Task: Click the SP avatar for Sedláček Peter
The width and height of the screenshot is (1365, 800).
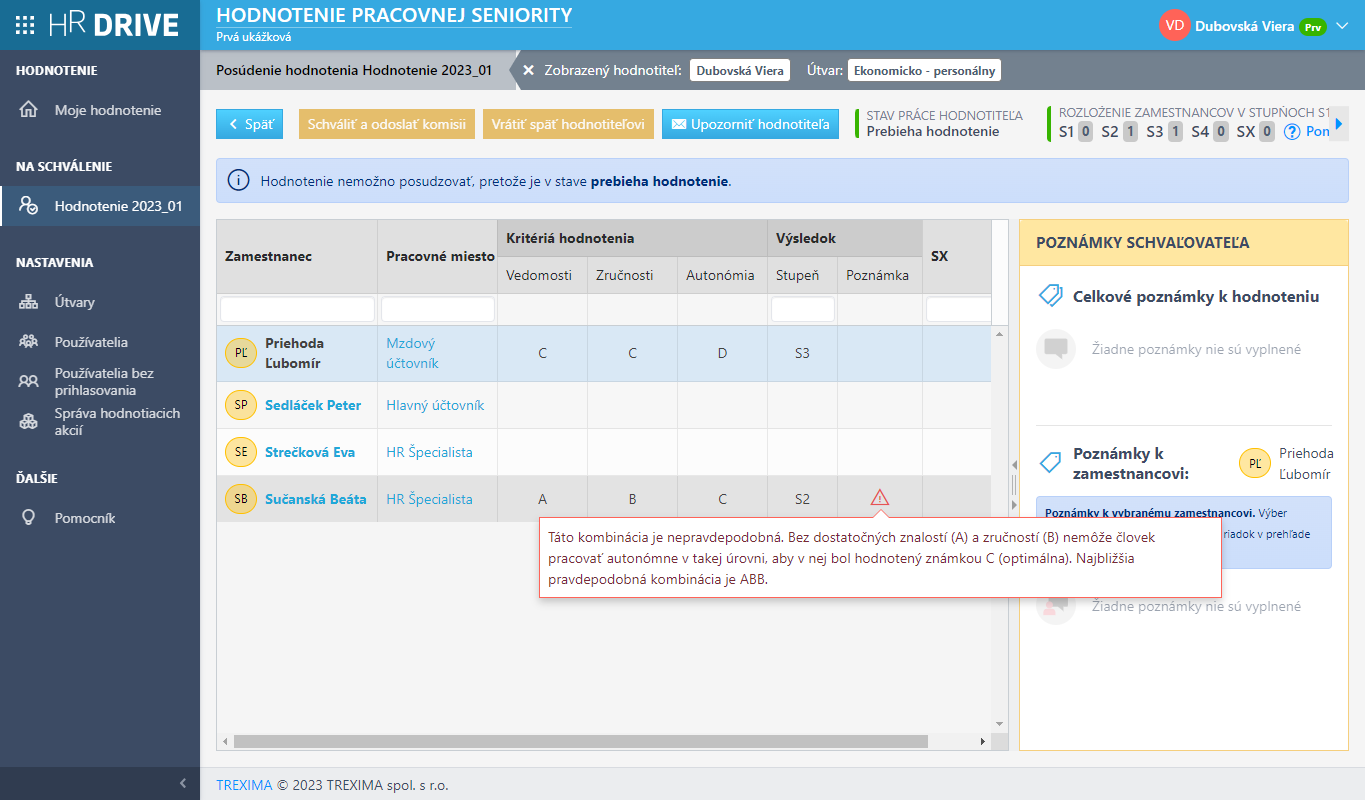Action: tap(240, 405)
